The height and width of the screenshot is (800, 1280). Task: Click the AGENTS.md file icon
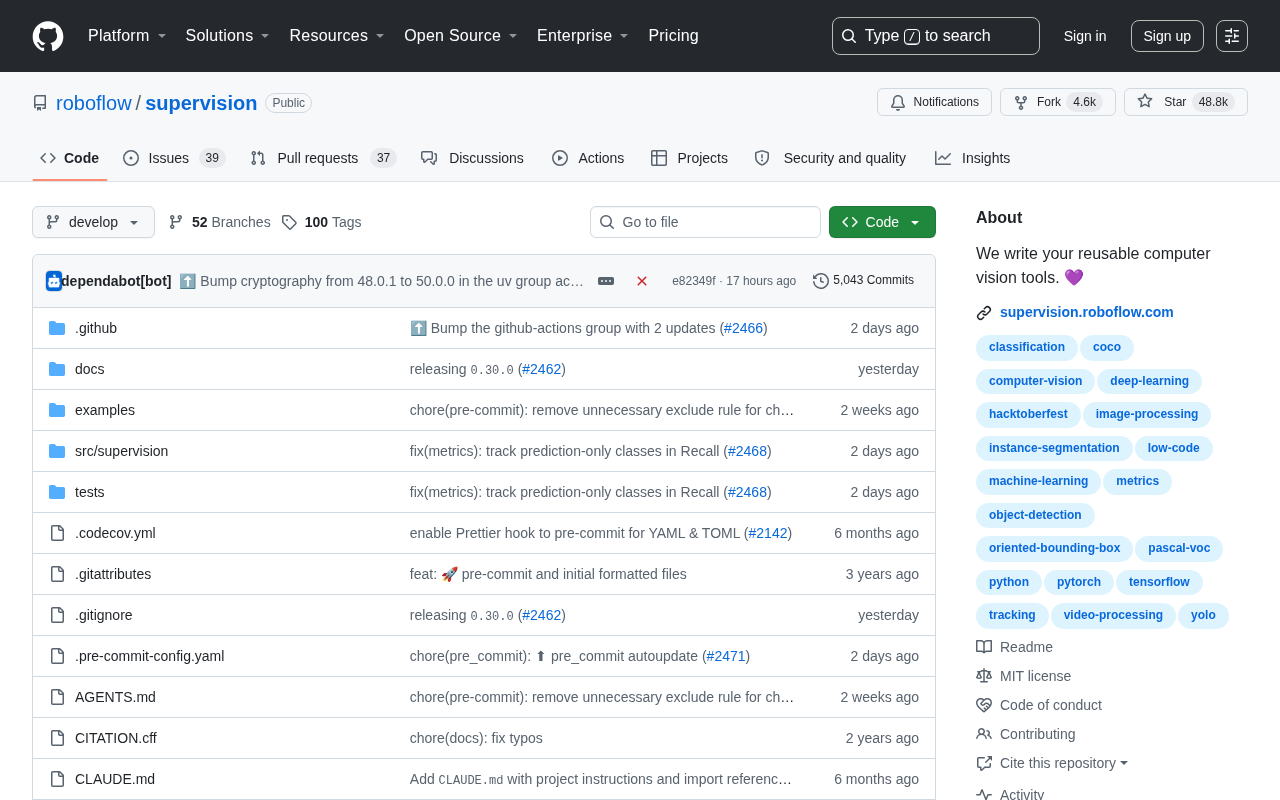(57, 697)
